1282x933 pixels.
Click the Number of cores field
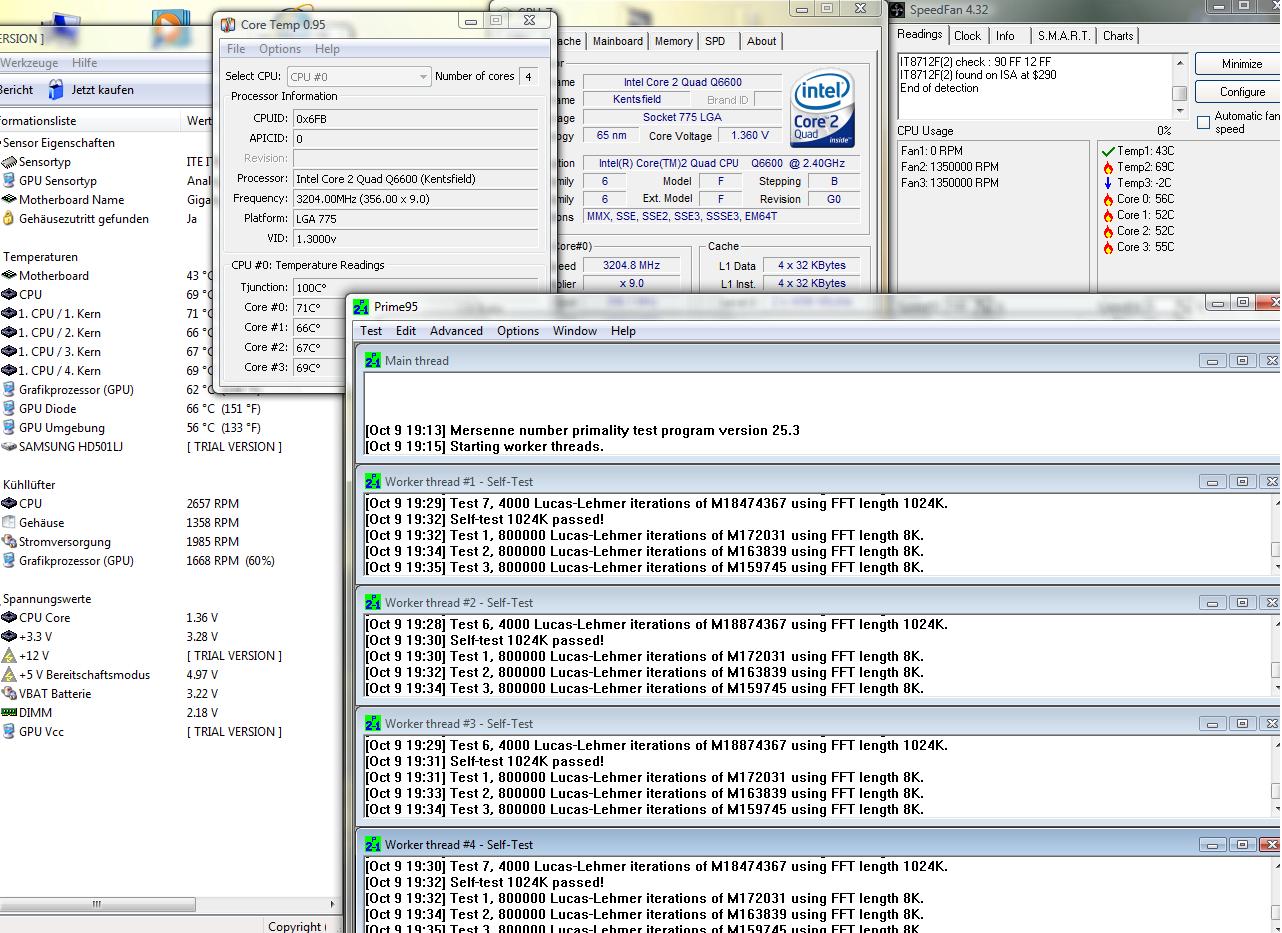pos(527,77)
